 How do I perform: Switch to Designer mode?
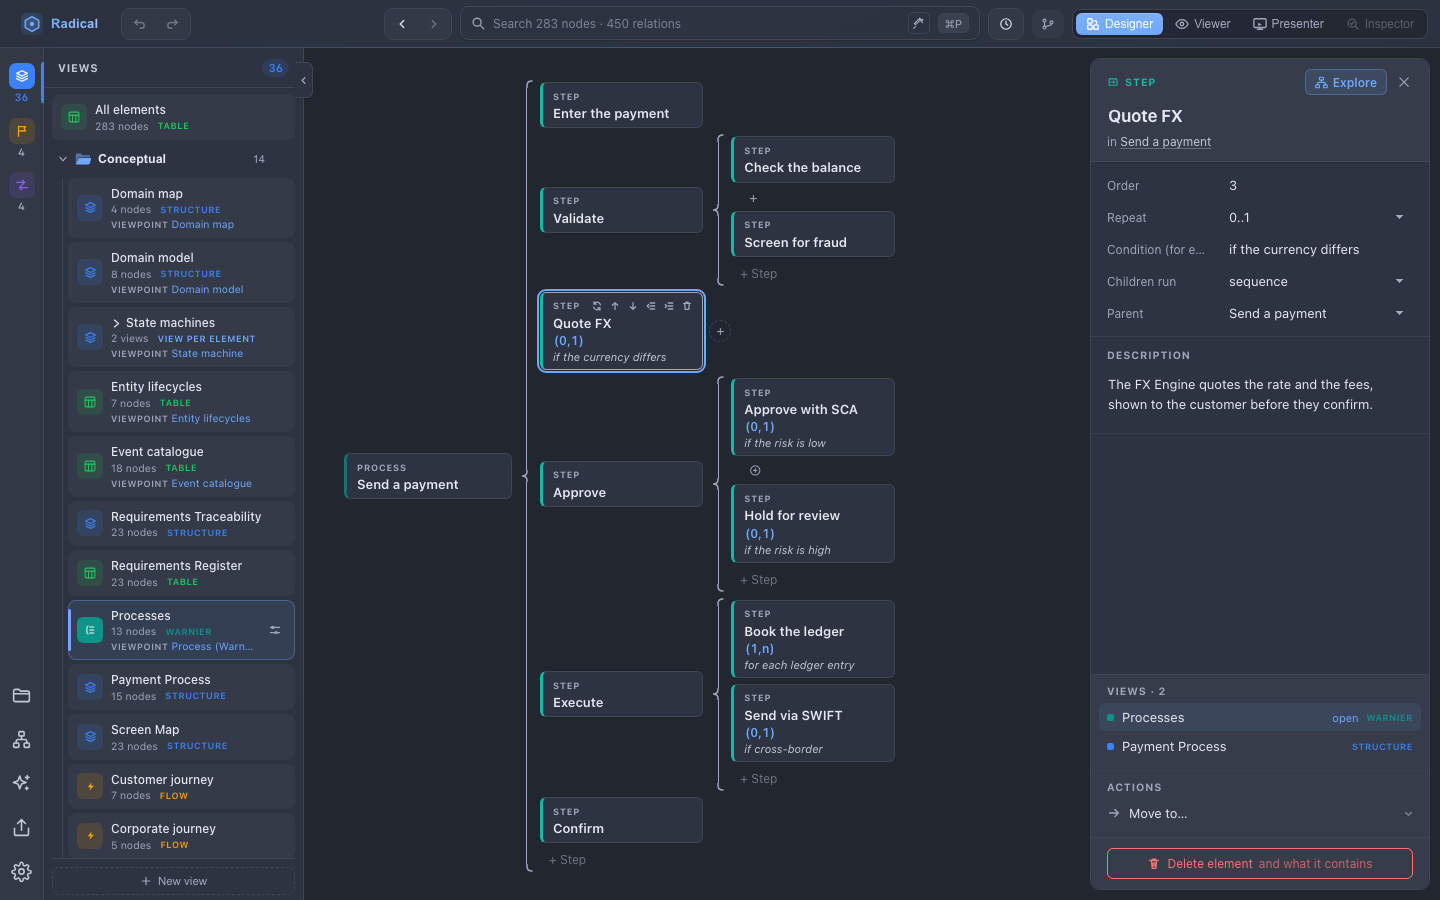click(x=1119, y=24)
